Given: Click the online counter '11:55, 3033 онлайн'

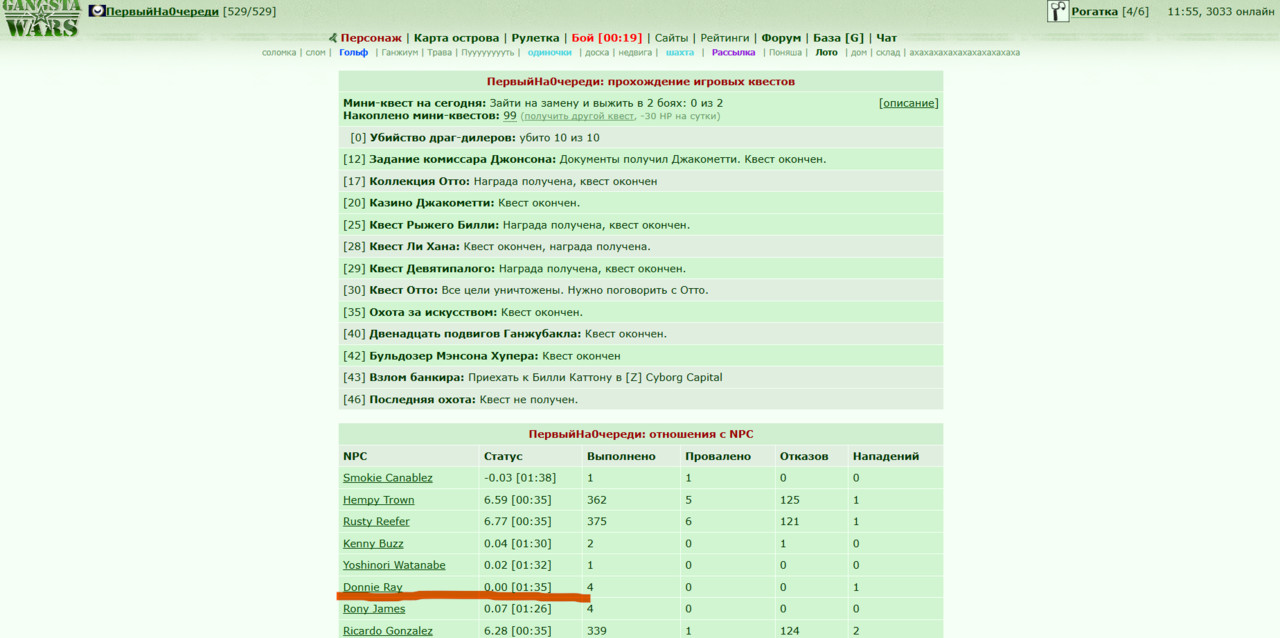Looking at the screenshot, I should [1221, 12].
